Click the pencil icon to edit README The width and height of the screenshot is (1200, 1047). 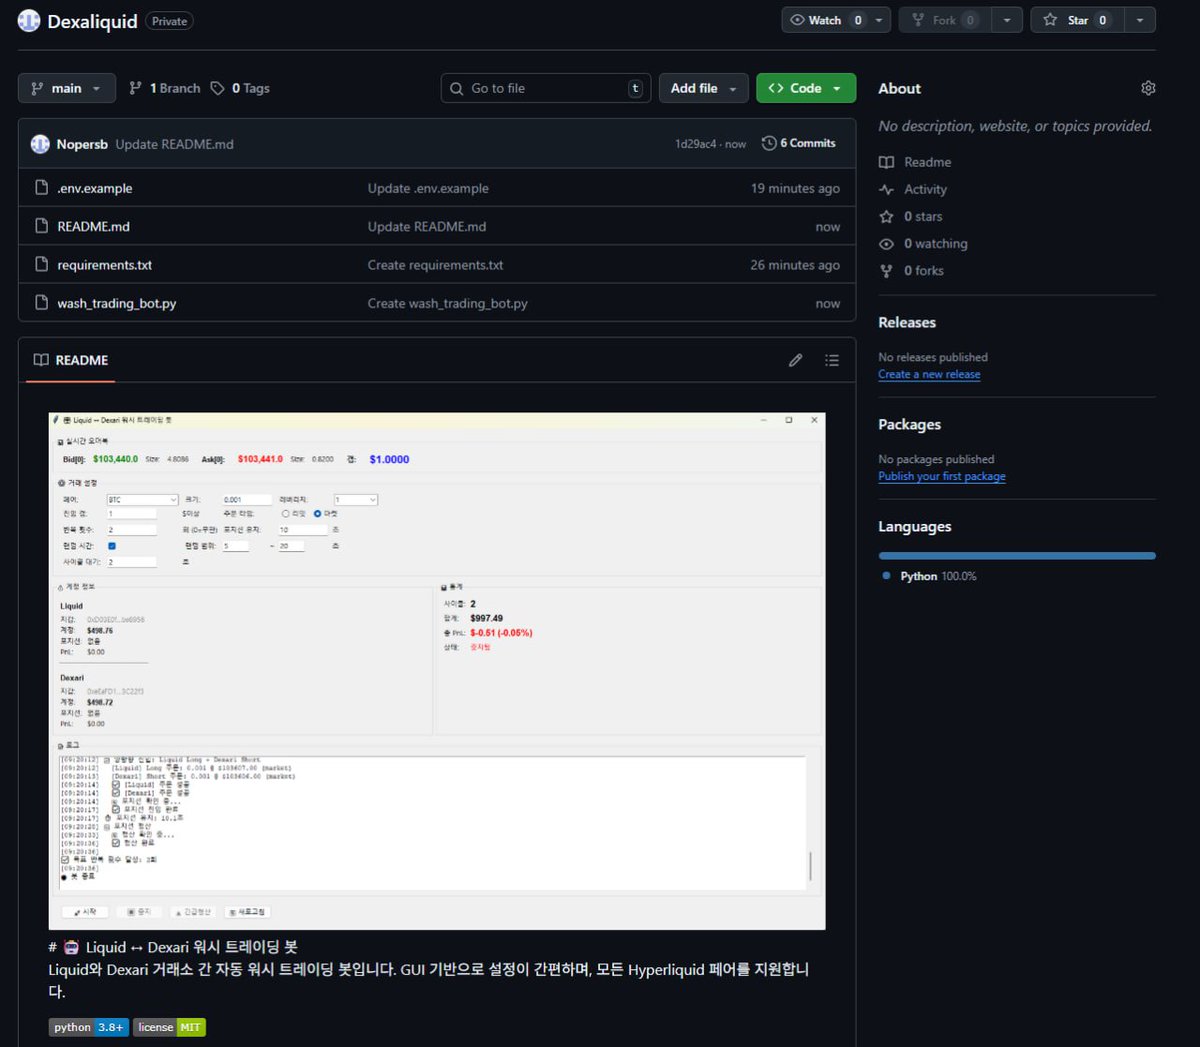click(795, 360)
